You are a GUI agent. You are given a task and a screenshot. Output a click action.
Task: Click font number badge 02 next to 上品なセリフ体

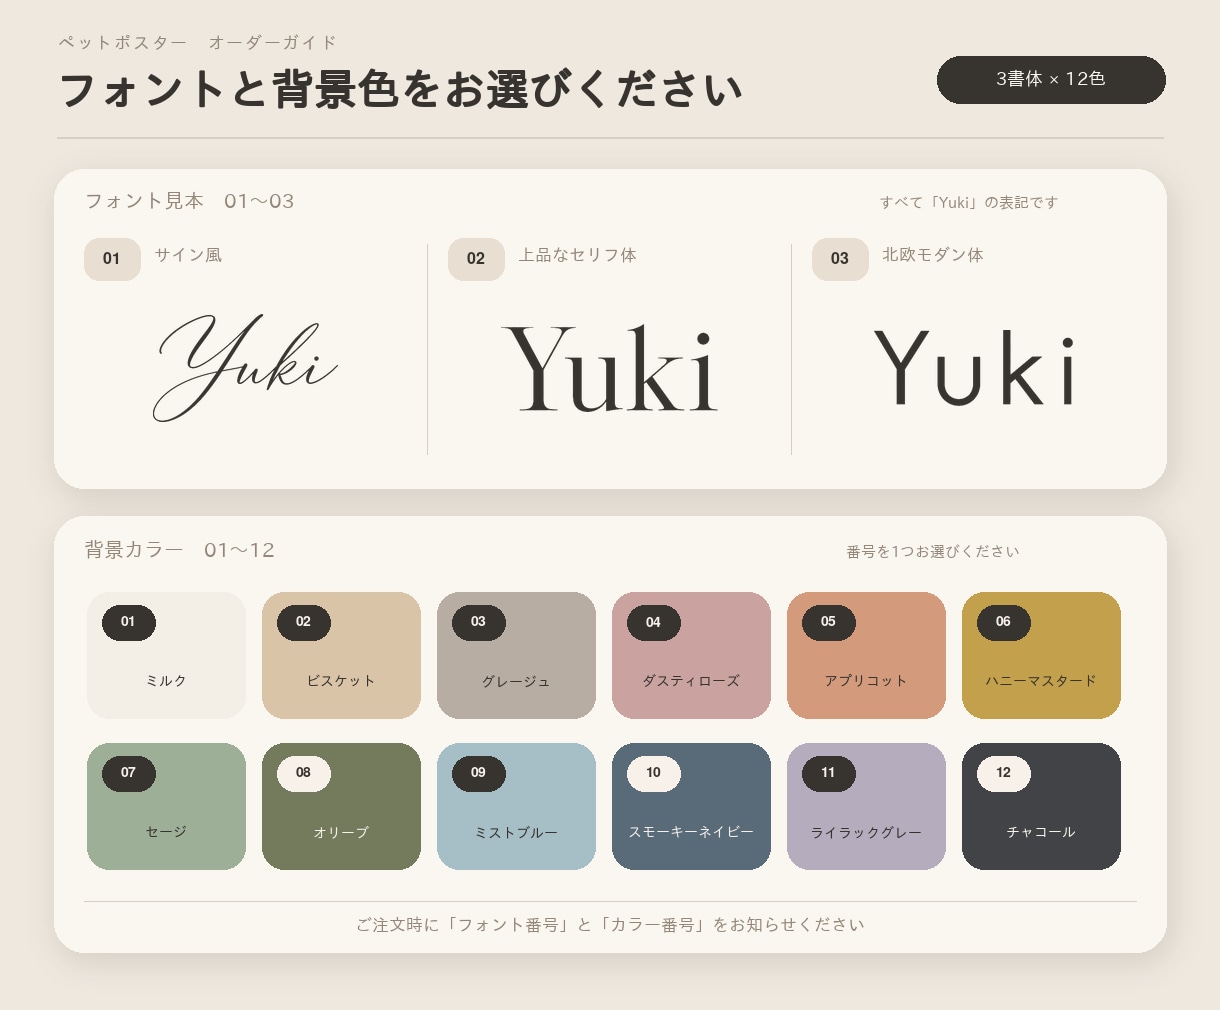pos(476,259)
